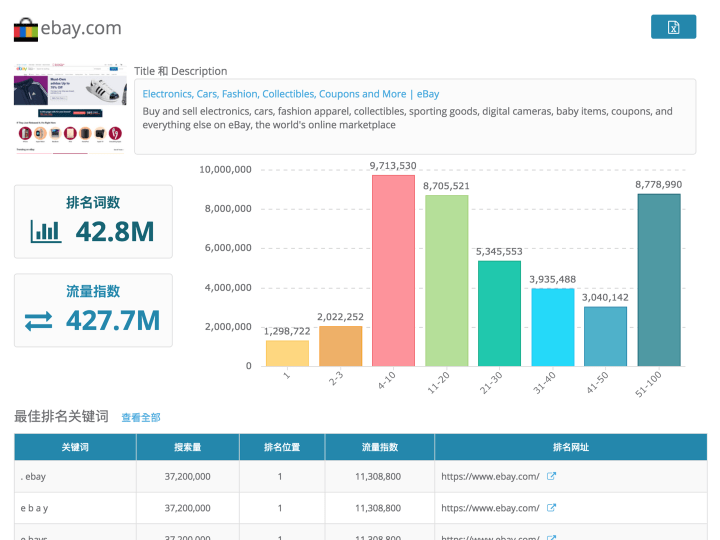Sort by the 排名网址 column header

point(571,447)
